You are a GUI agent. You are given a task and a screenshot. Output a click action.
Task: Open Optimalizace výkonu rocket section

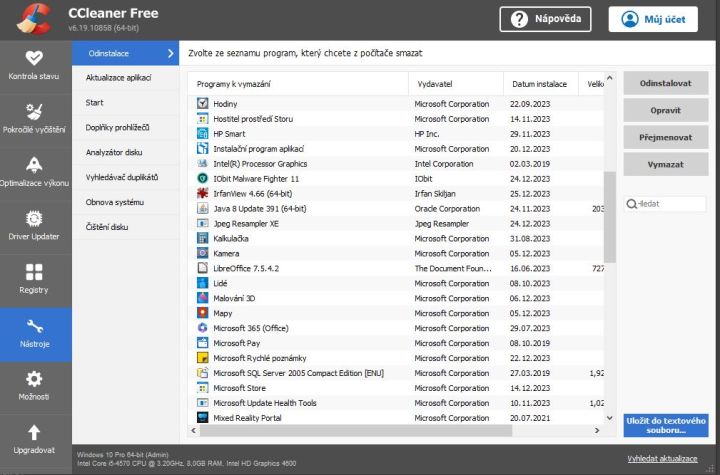[x=34, y=172]
